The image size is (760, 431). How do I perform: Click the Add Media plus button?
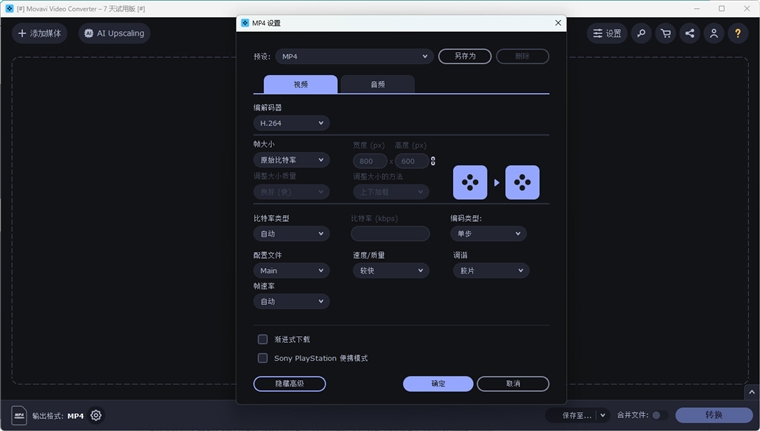pyautogui.click(x=39, y=33)
